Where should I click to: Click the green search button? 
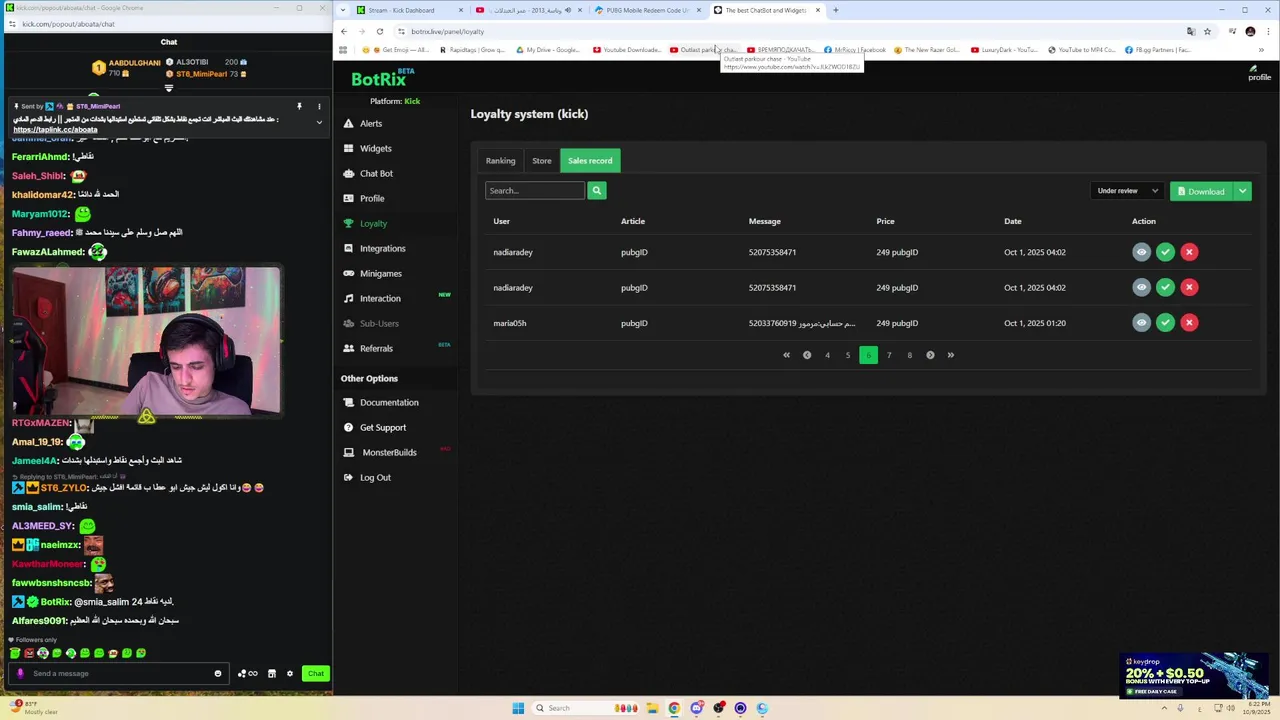[x=597, y=190]
